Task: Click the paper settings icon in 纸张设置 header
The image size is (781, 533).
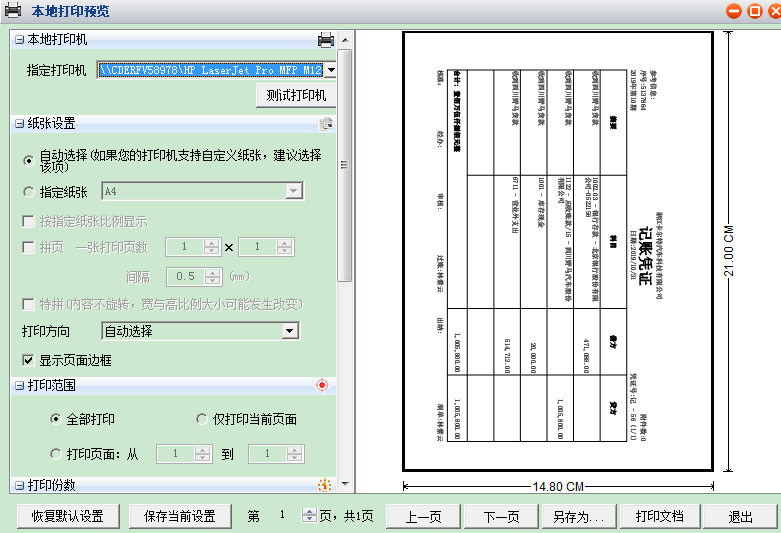Action: click(325, 124)
